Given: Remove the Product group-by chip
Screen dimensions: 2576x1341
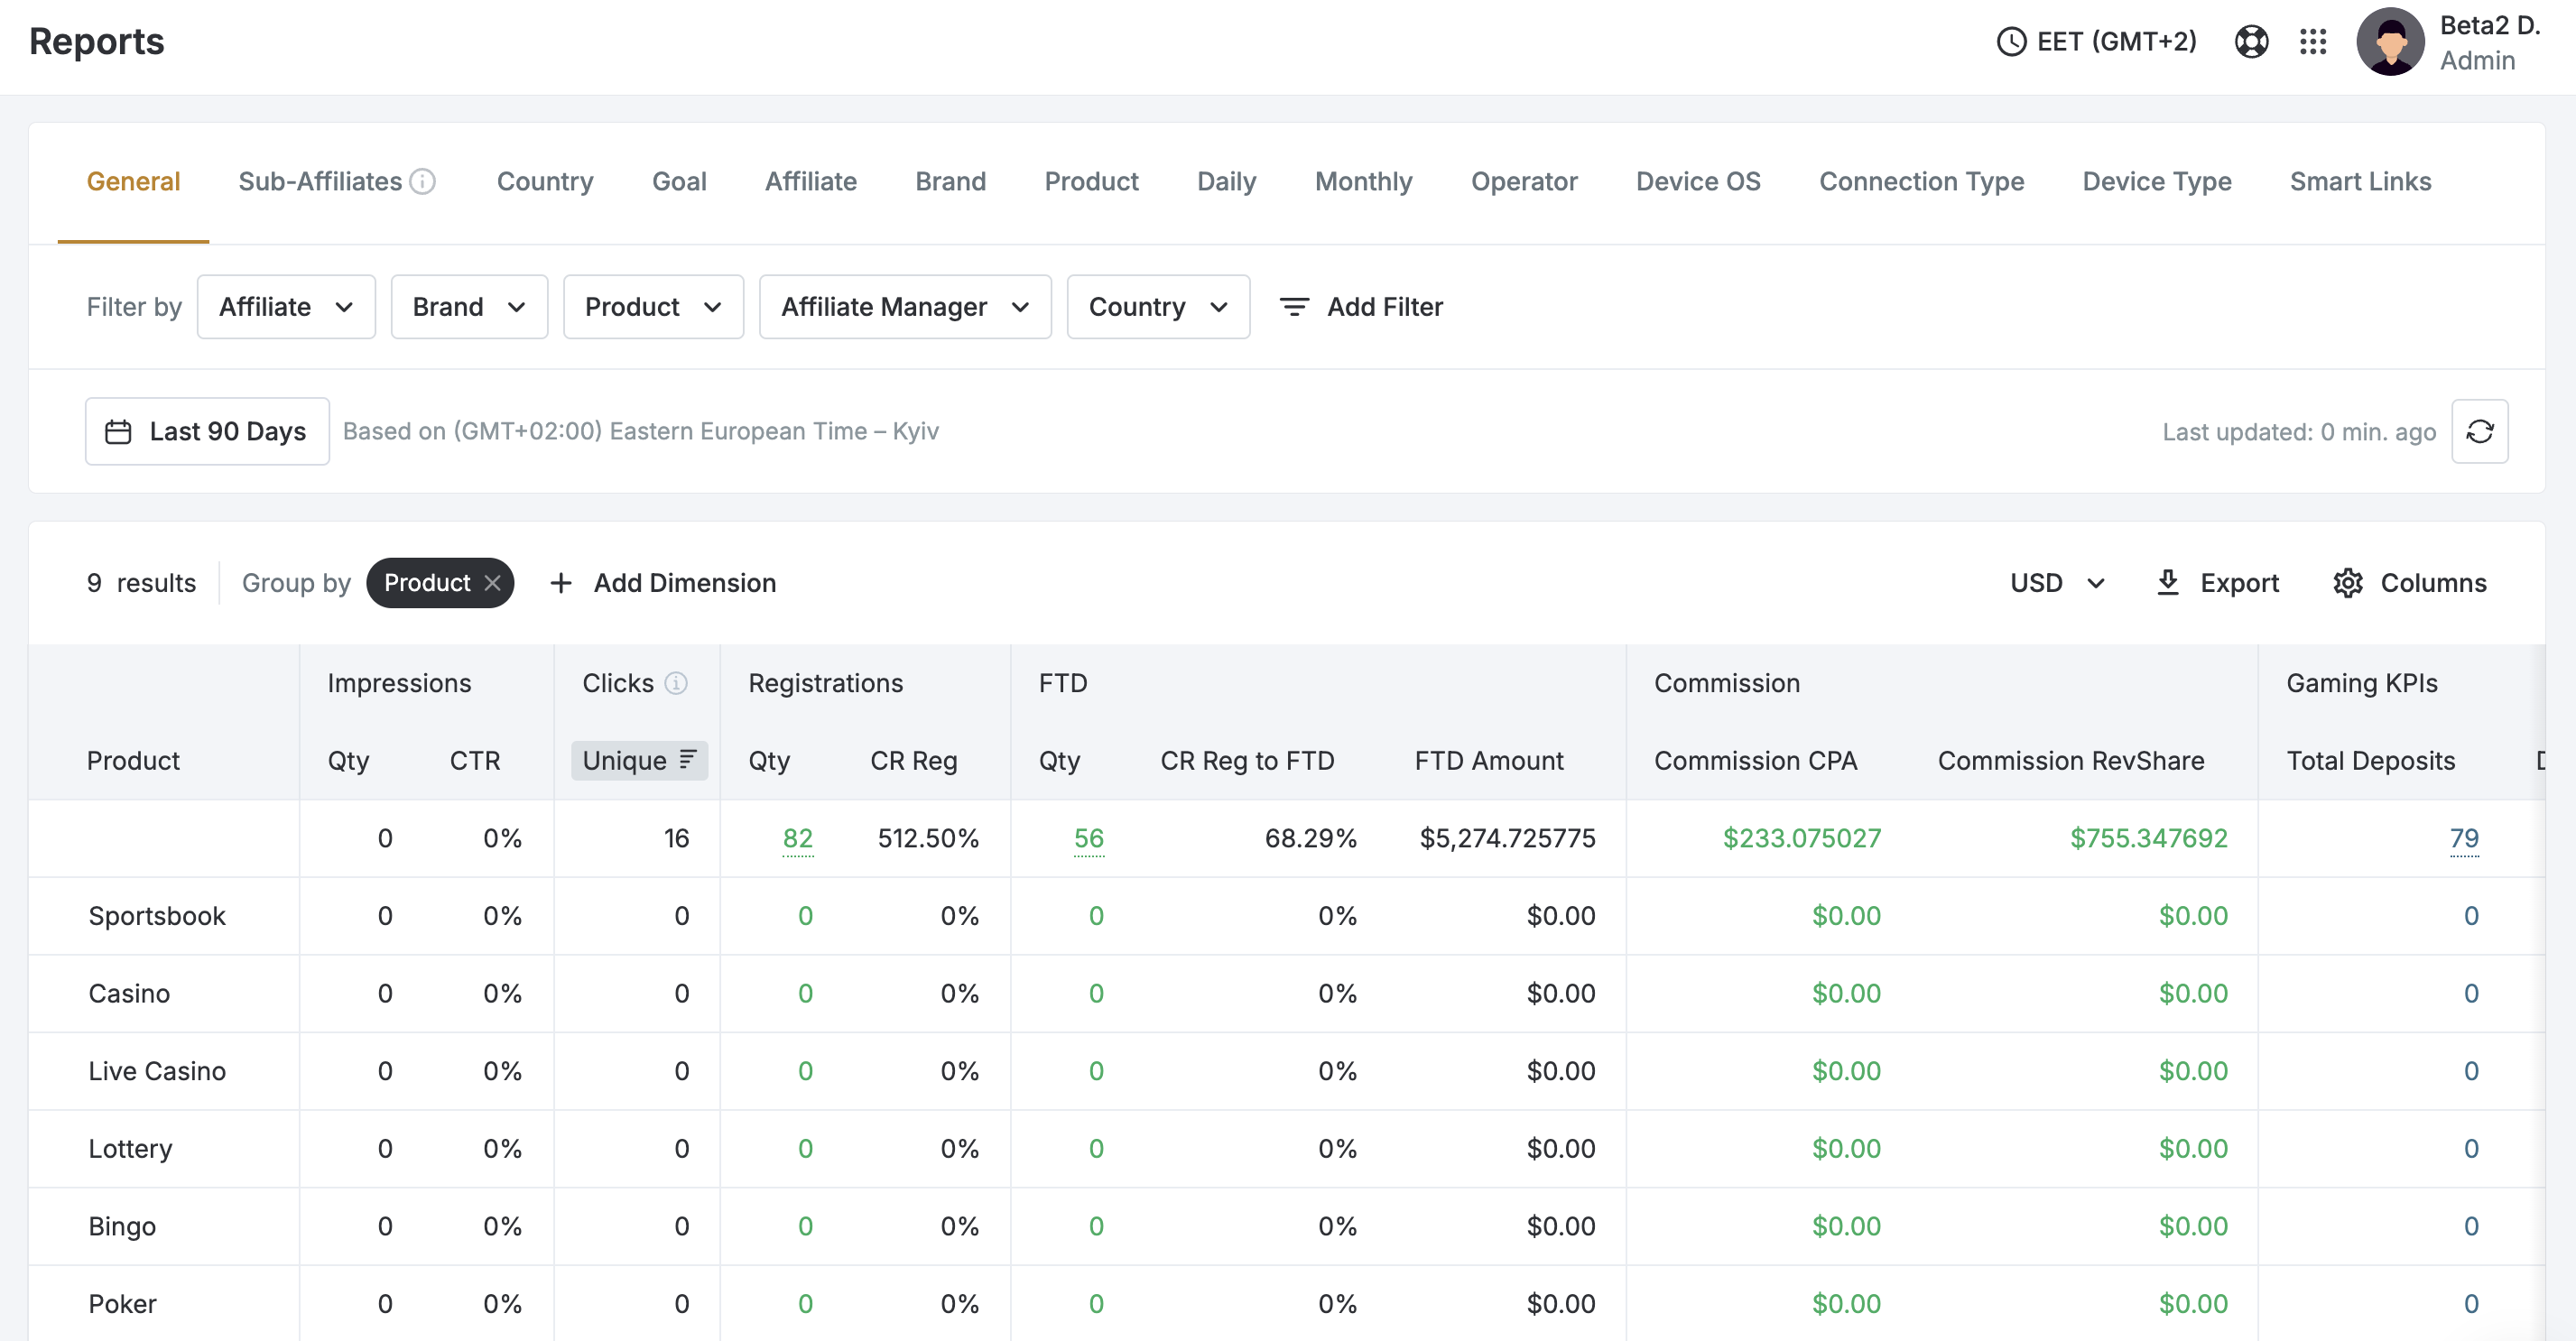Looking at the screenshot, I should click(493, 583).
